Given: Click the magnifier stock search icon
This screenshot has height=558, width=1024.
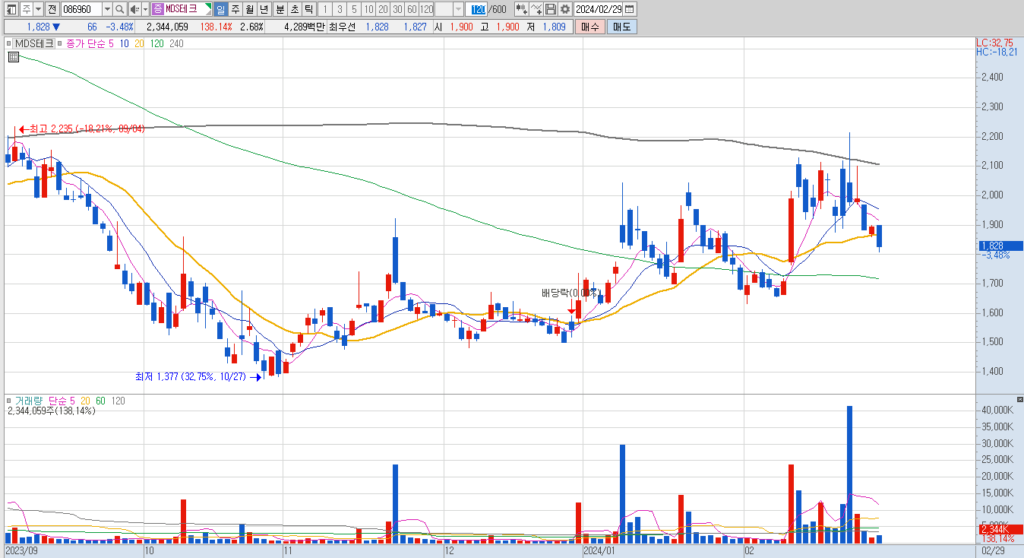Looking at the screenshot, I should [120, 9].
